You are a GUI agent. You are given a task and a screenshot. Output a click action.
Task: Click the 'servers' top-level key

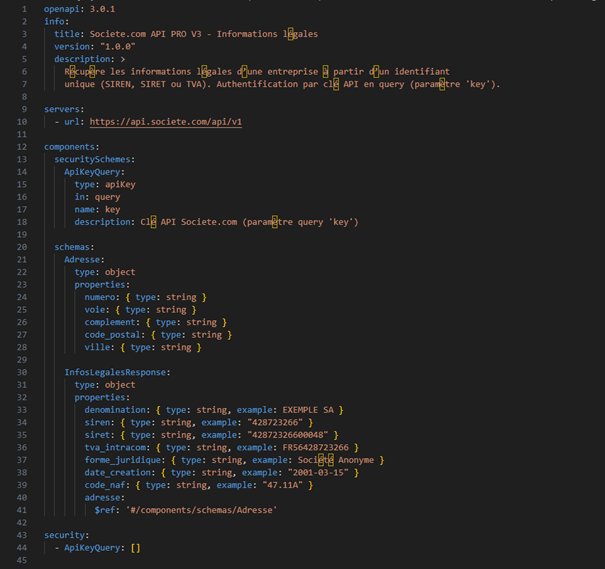62,108
